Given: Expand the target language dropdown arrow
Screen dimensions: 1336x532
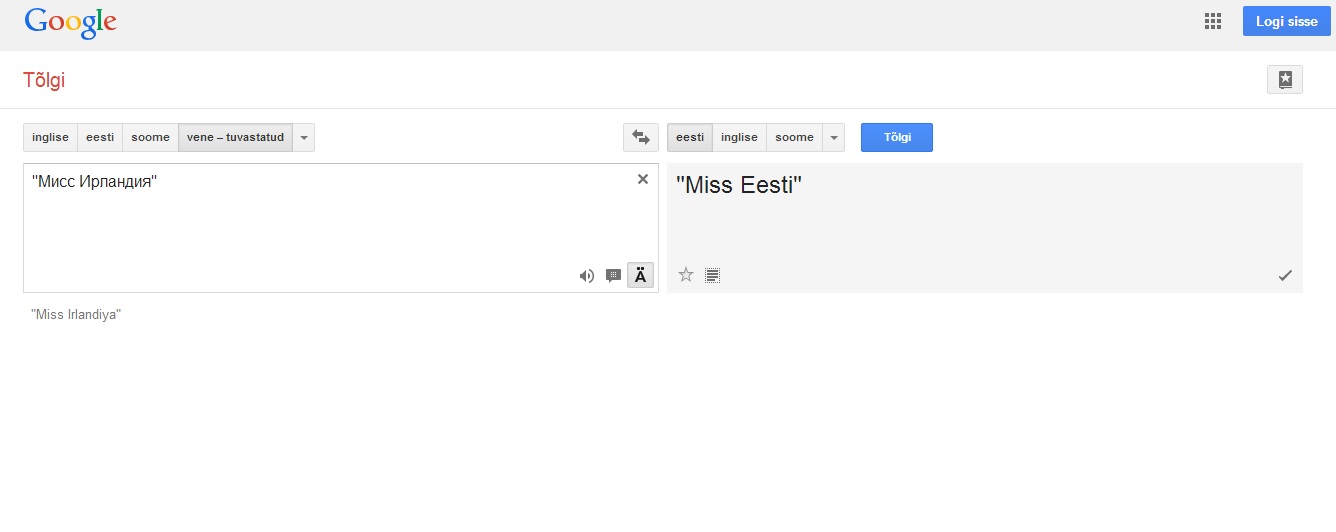Looking at the screenshot, I should point(834,137).
